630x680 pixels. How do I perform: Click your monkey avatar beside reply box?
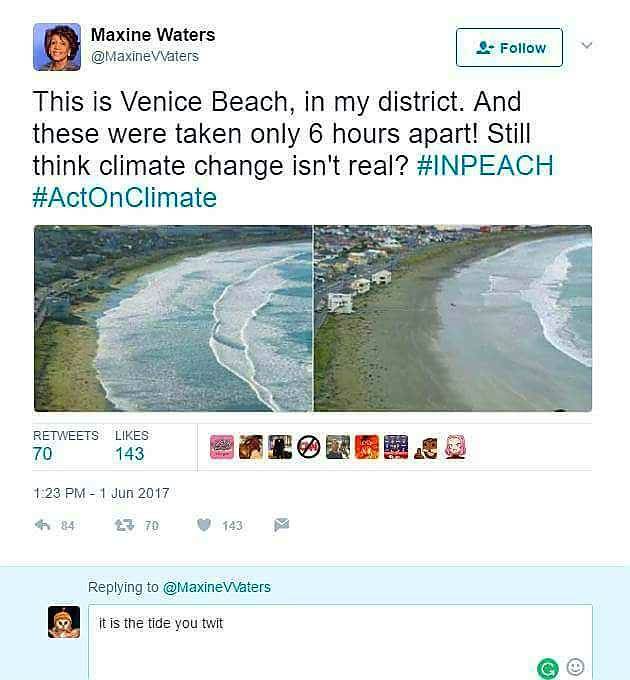click(x=64, y=622)
